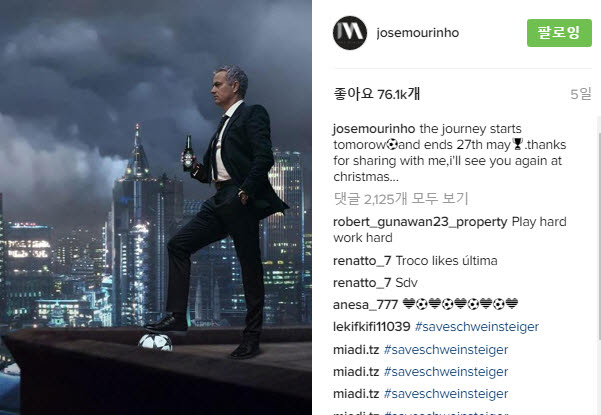Image resolution: width=601 pixels, height=415 pixels.
Task: Visit renatto_7 profile from Sdv comment
Action: click(362, 283)
